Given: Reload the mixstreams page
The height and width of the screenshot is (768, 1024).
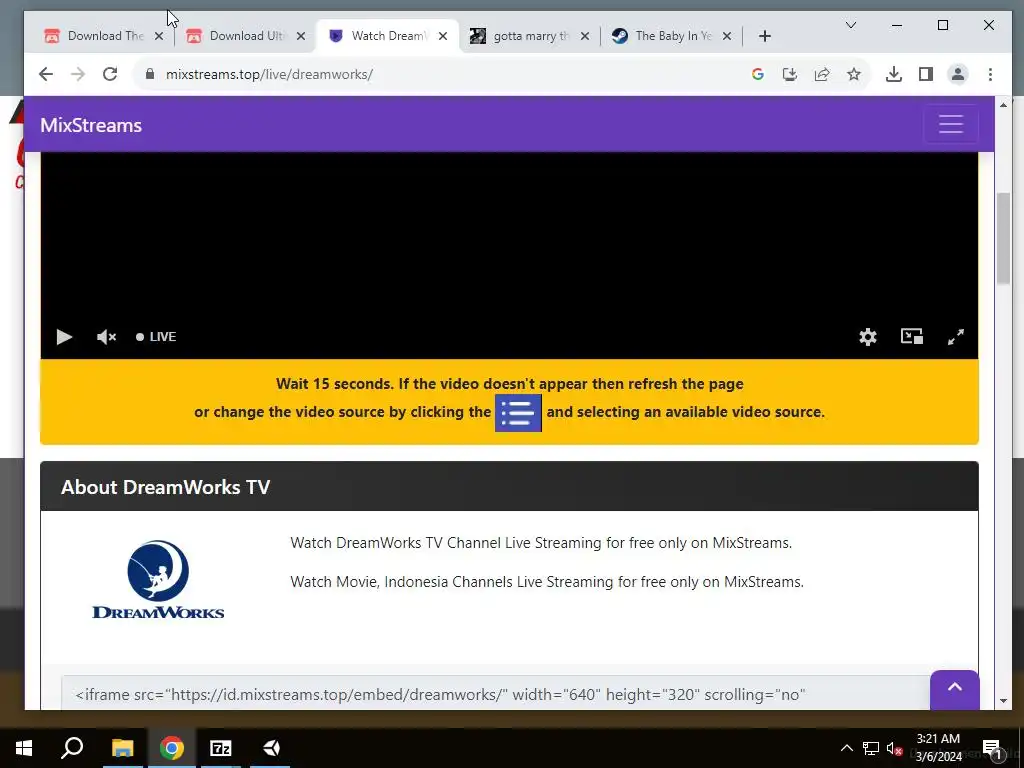Looking at the screenshot, I should click(x=110, y=74).
